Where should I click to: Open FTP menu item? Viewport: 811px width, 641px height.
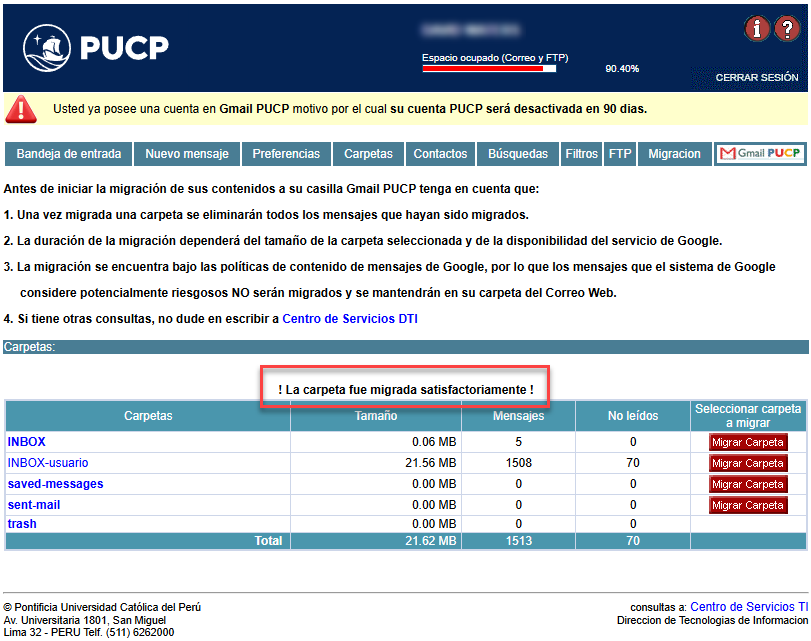pos(620,154)
